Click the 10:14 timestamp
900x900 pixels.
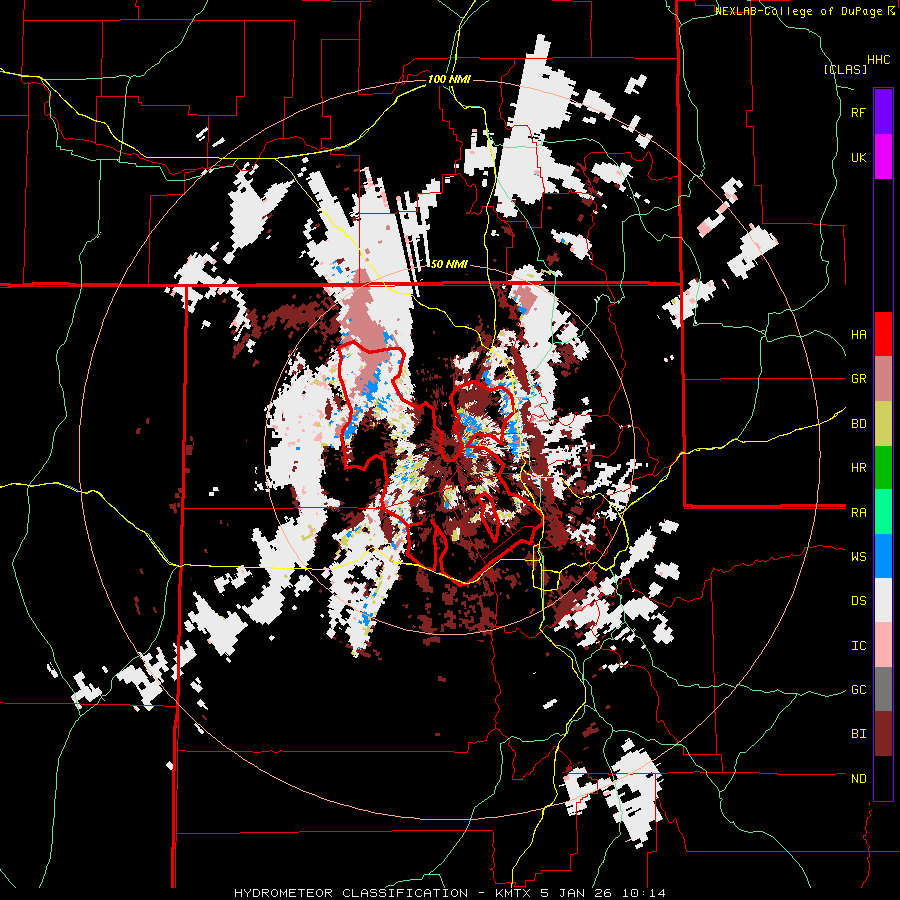coord(642,893)
